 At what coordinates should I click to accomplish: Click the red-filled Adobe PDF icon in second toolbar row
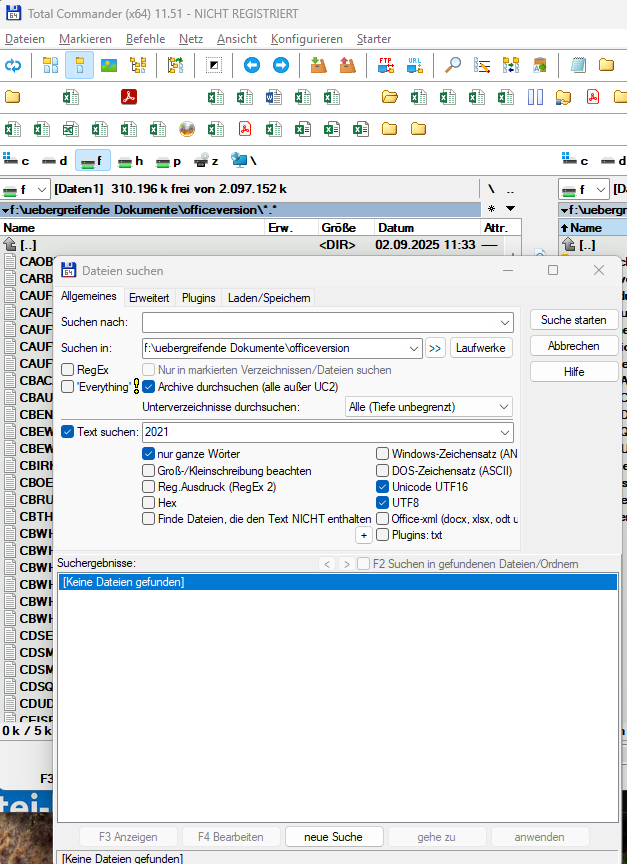tap(129, 97)
